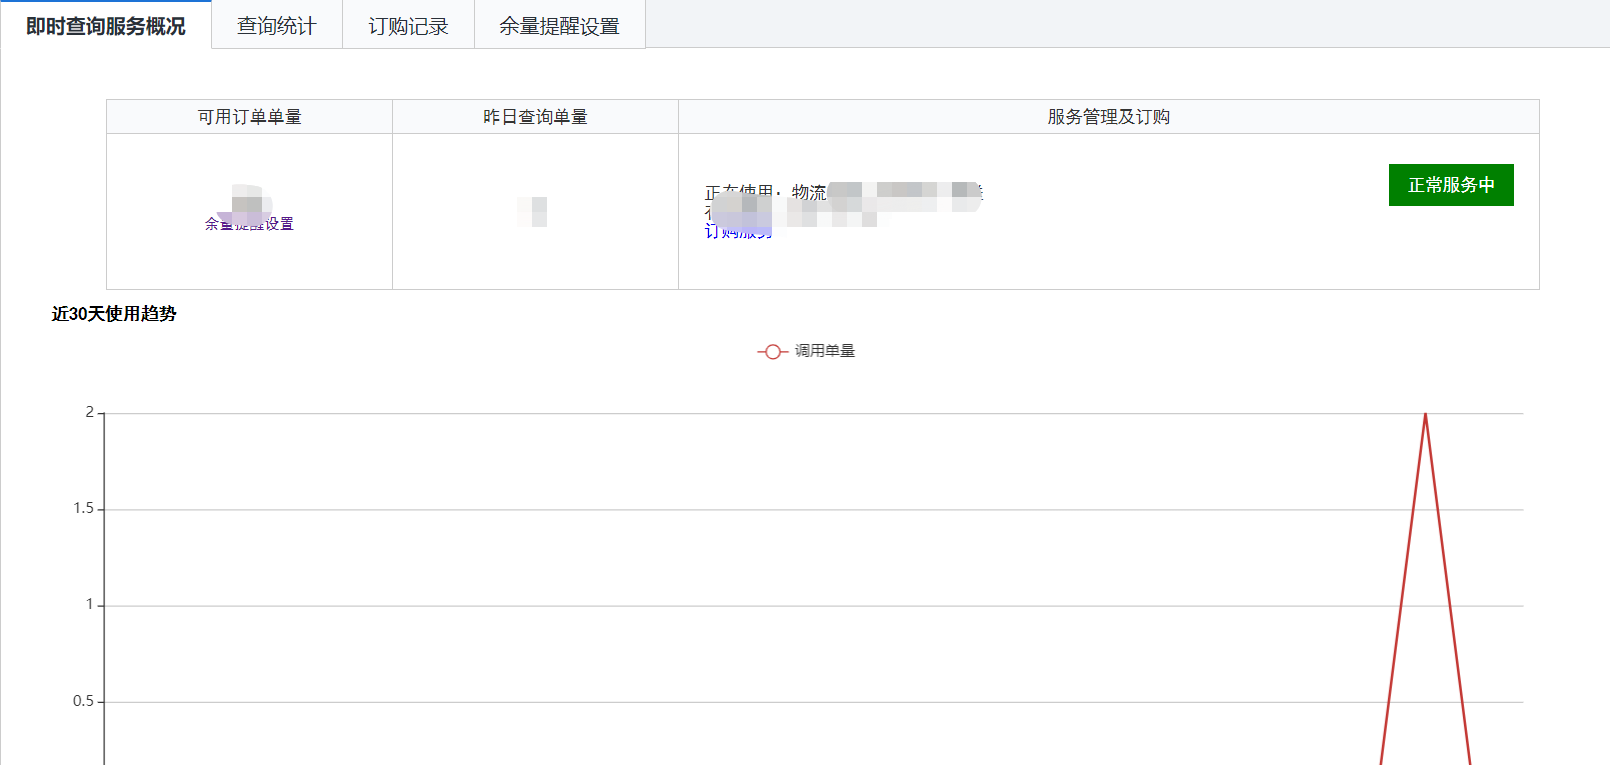Click the peak of the red line
The height and width of the screenshot is (765, 1610).
[x=1425, y=414]
